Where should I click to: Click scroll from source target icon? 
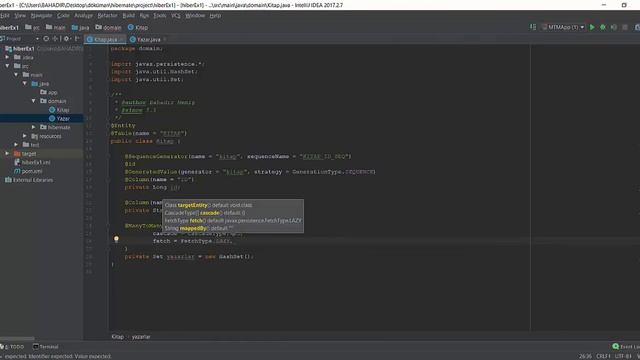pos(46,39)
